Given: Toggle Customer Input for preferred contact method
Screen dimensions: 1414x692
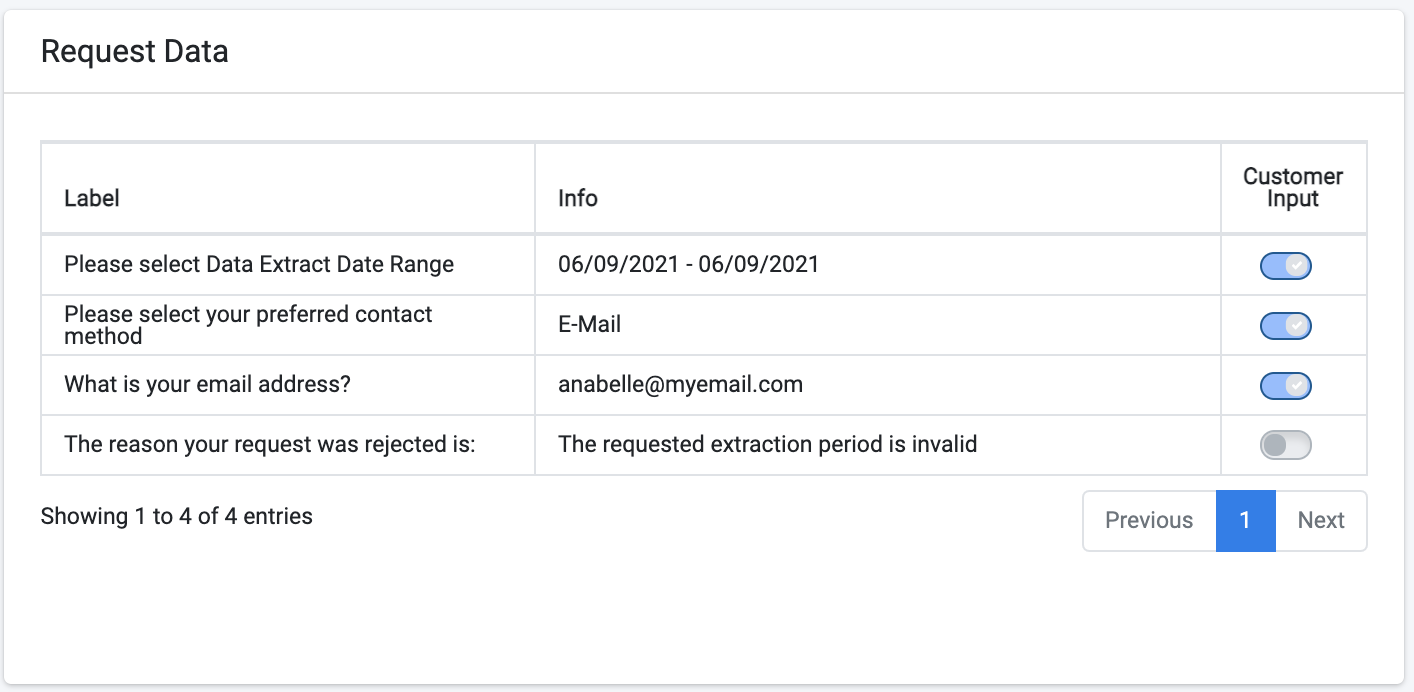Looking at the screenshot, I should [x=1285, y=325].
